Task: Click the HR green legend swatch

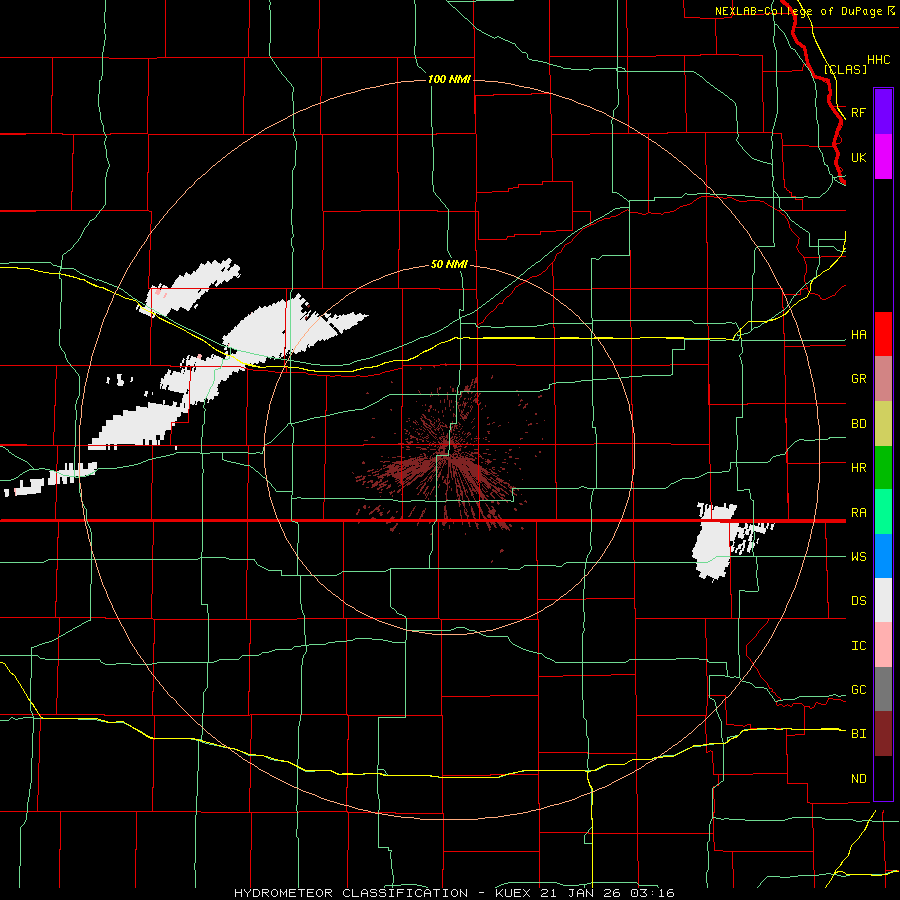Action: tap(883, 468)
